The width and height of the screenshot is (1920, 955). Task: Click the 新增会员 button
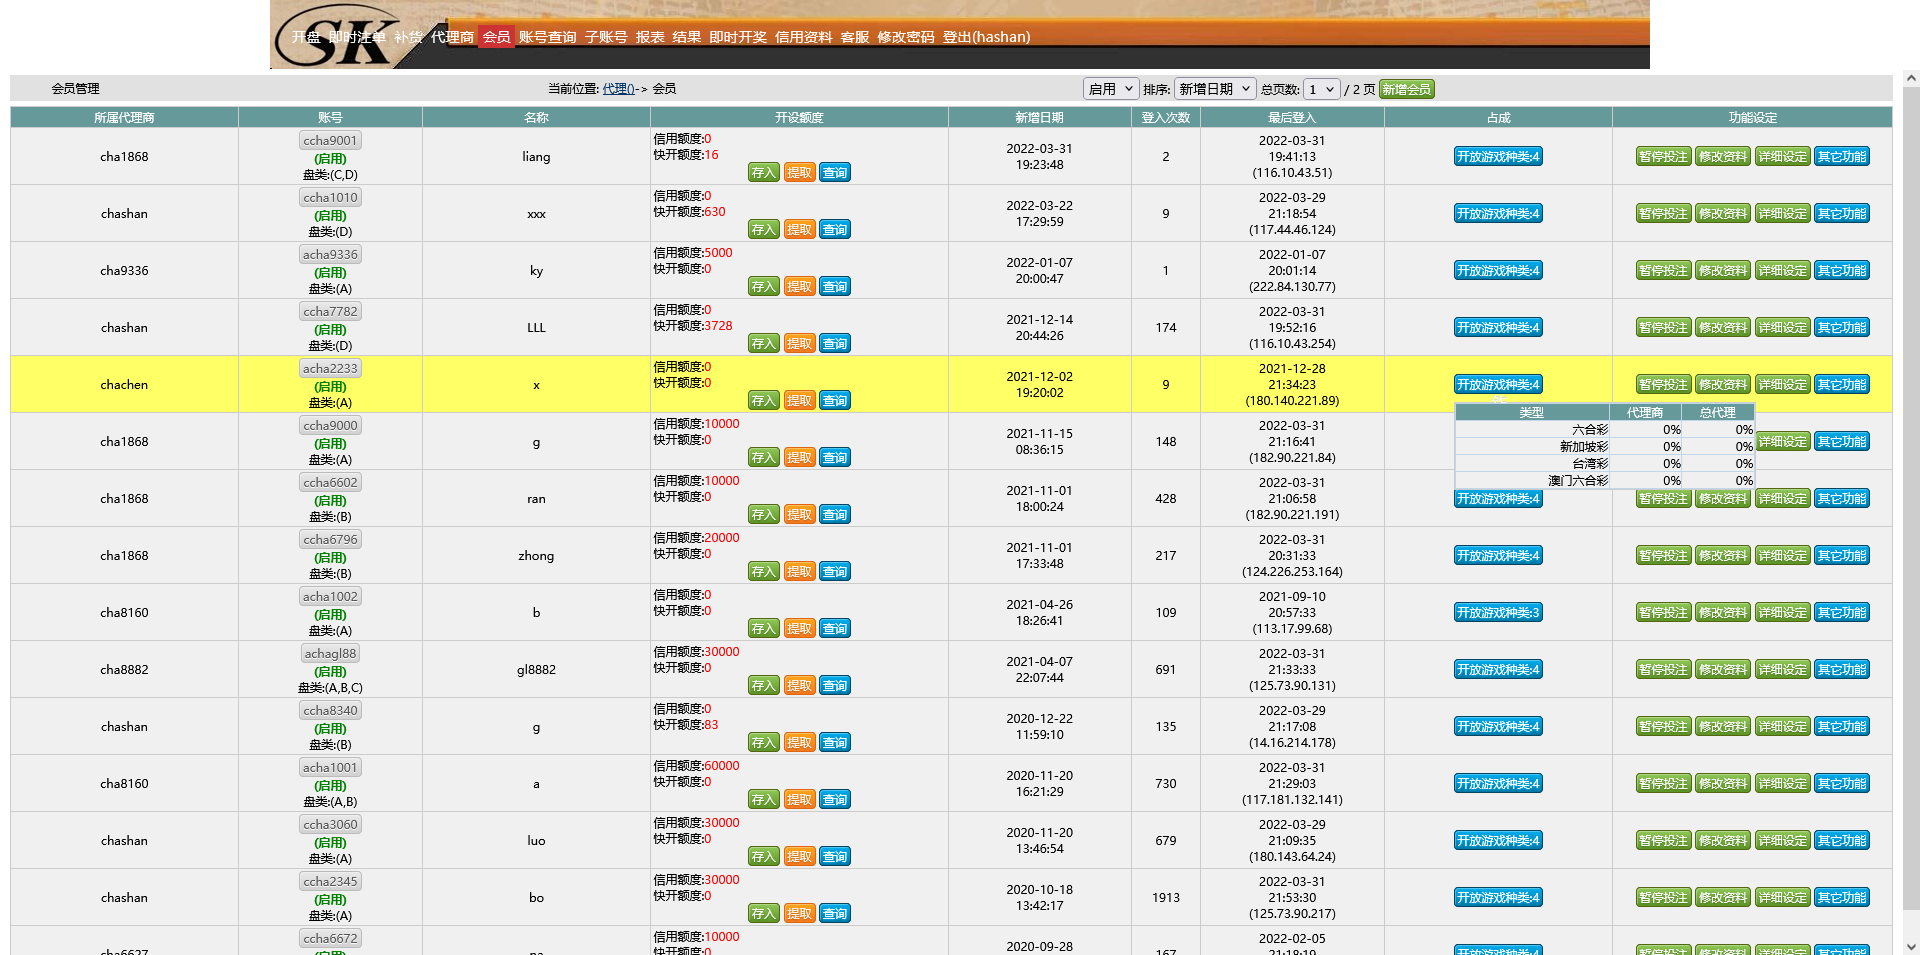(1407, 89)
